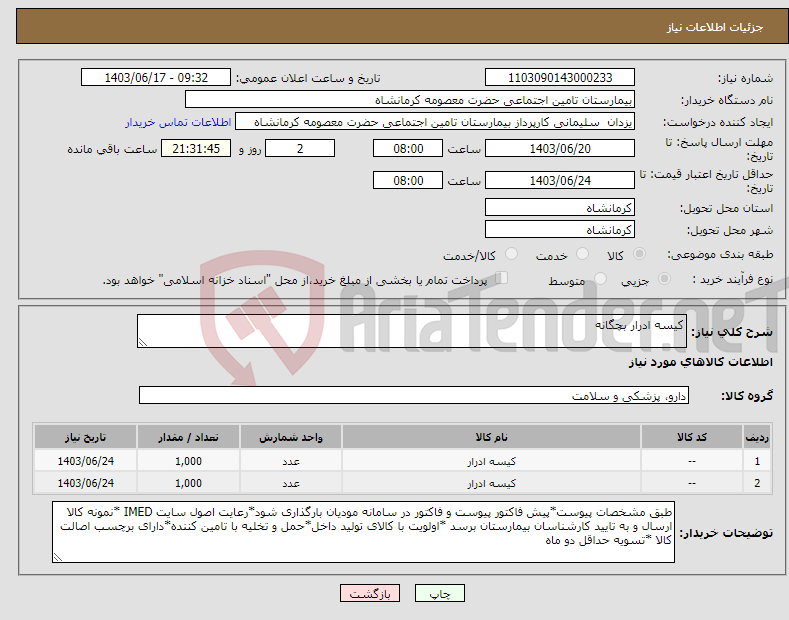Click row number 2 cell
Screen dimensions: 789x620
[757, 483]
